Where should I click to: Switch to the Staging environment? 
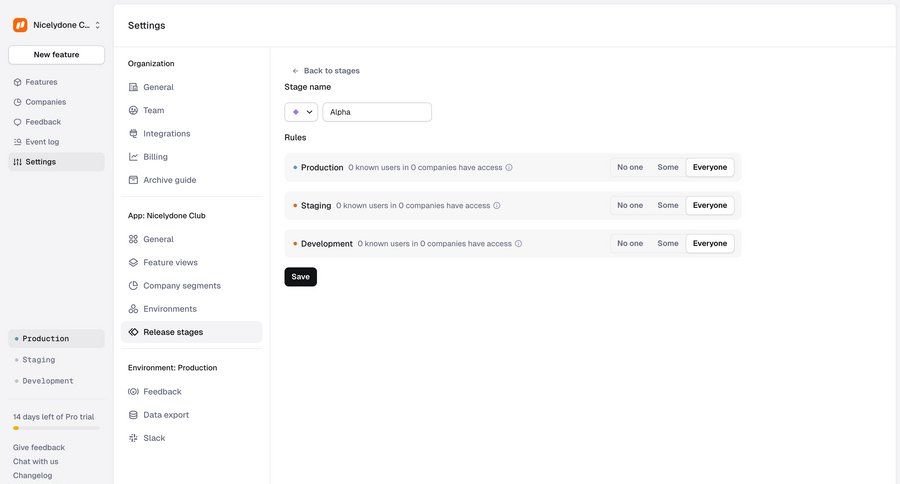point(56,360)
